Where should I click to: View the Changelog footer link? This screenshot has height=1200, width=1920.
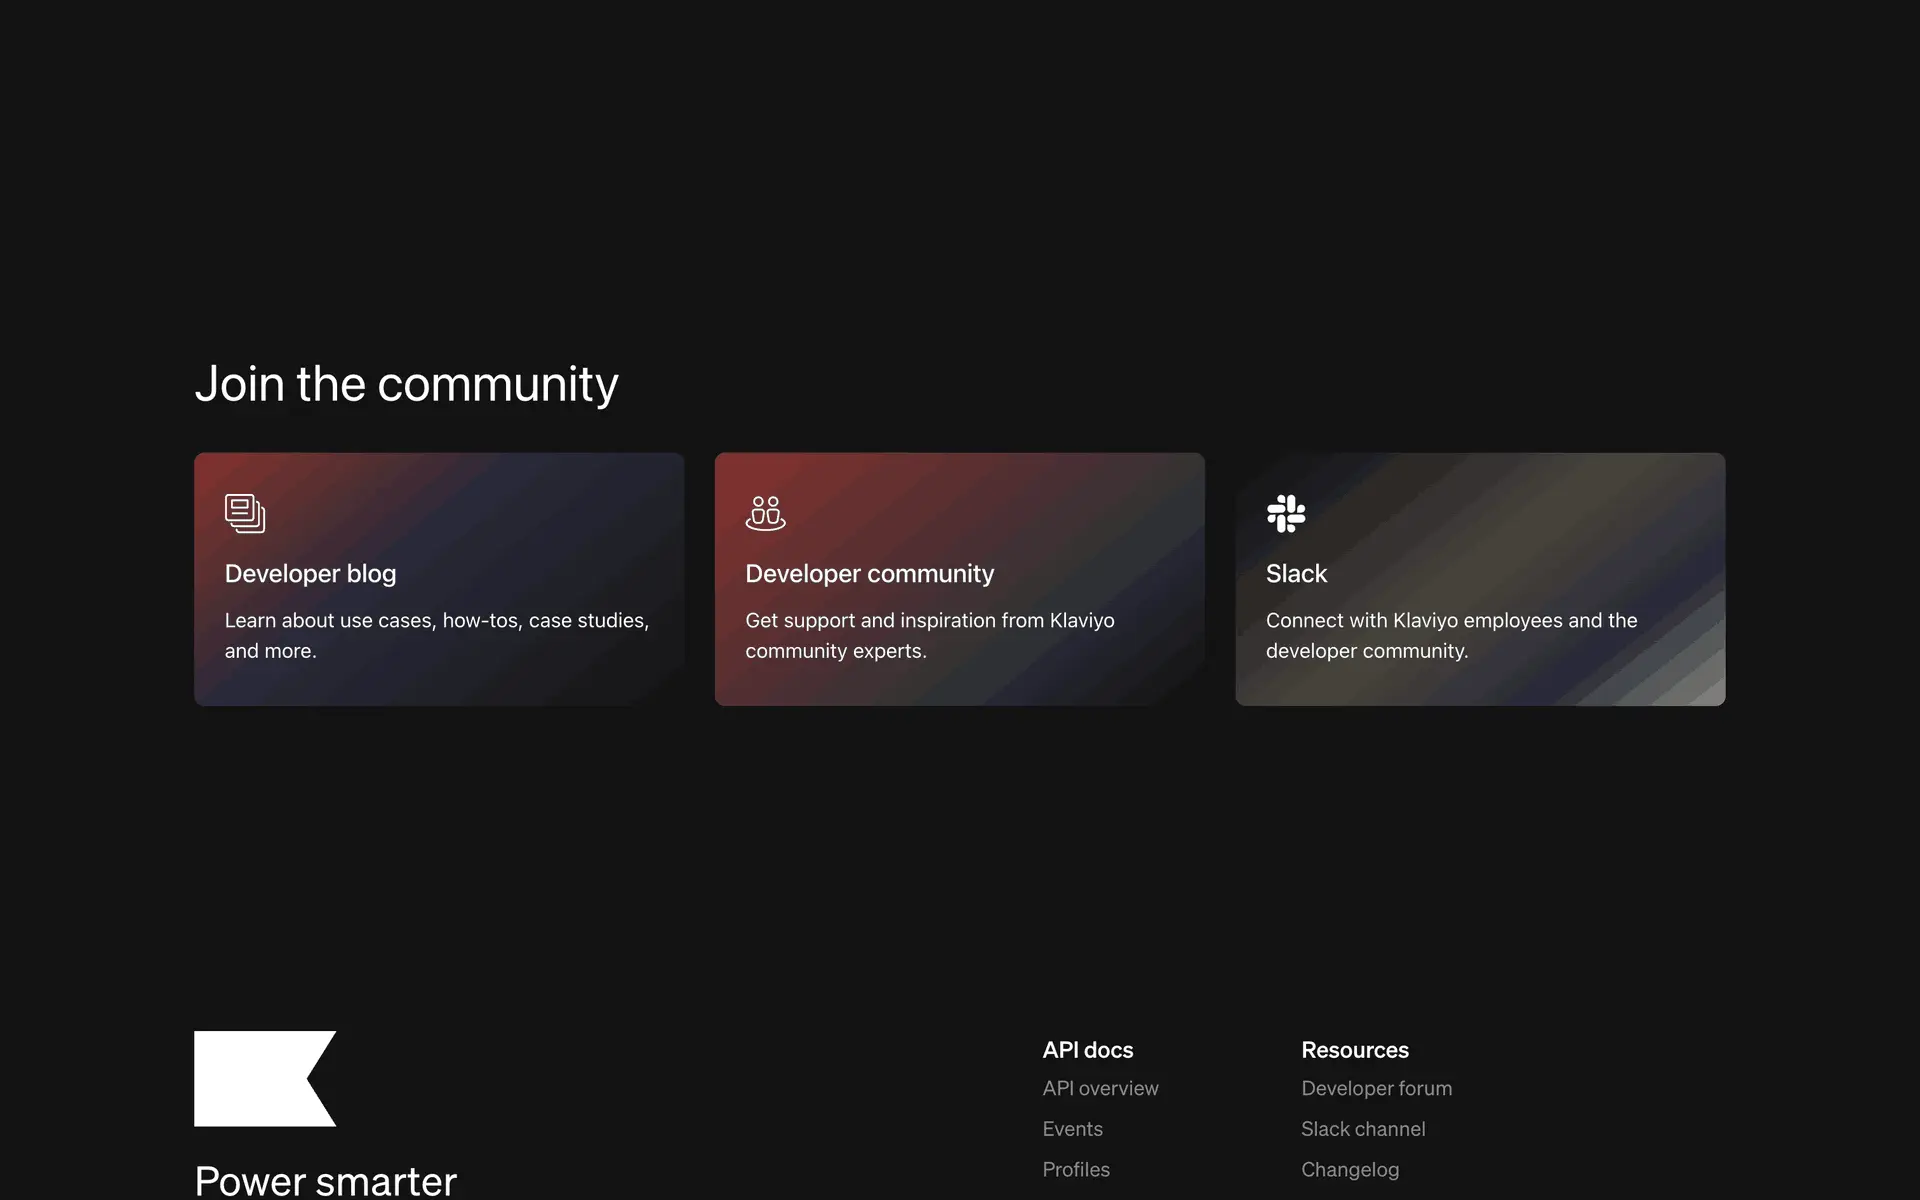(x=1350, y=1169)
